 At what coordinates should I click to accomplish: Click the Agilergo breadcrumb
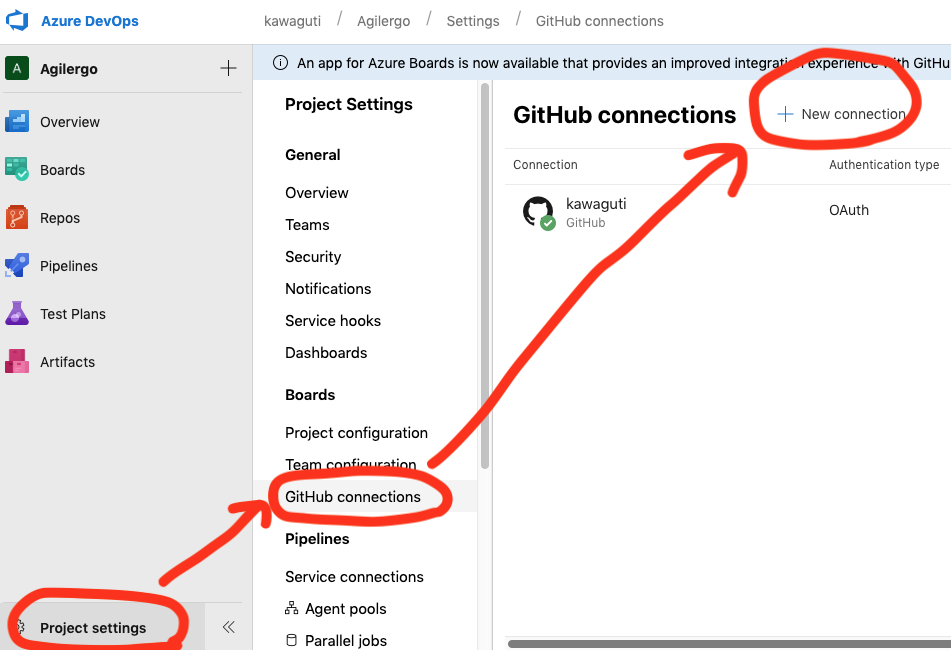coord(383,21)
